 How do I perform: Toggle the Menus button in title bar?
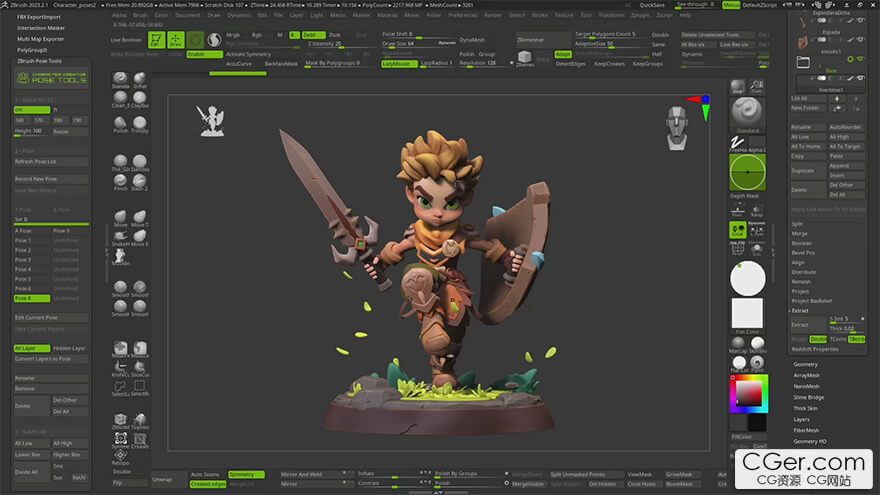(731, 5)
